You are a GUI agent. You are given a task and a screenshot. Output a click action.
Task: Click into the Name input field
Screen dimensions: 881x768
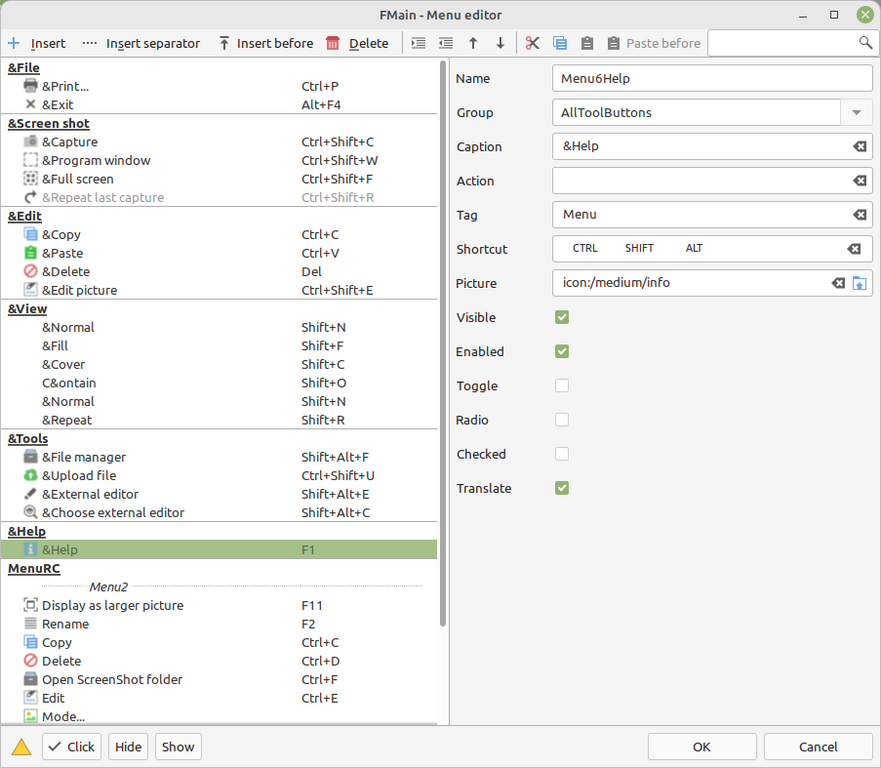coord(712,78)
